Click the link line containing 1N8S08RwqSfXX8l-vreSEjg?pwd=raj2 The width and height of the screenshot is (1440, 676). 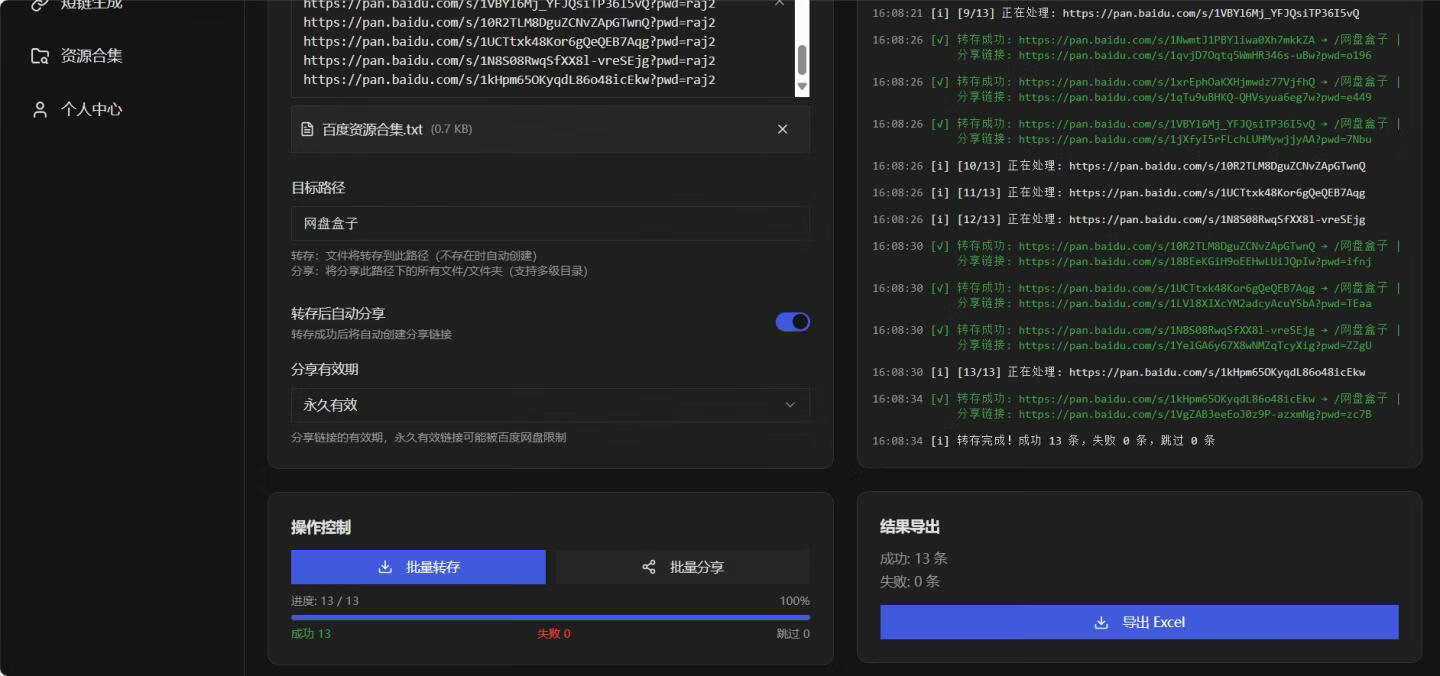(509, 60)
